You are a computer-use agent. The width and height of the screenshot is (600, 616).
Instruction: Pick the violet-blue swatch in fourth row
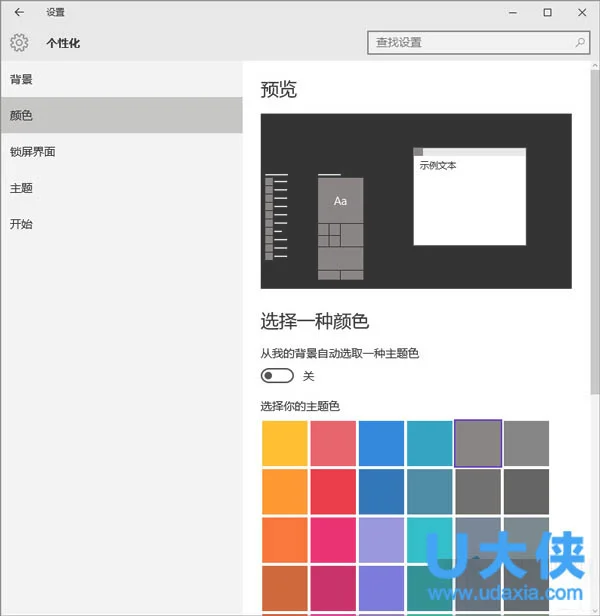click(x=381, y=588)
